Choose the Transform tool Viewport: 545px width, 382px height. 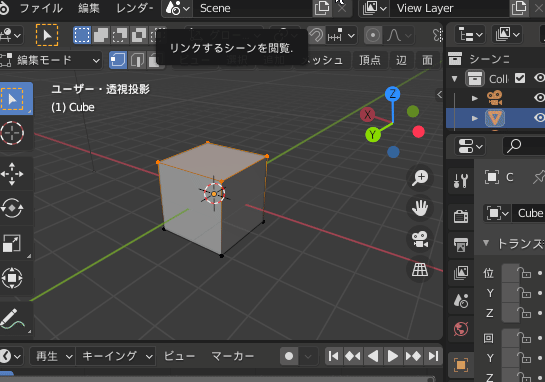pos(12,278)
